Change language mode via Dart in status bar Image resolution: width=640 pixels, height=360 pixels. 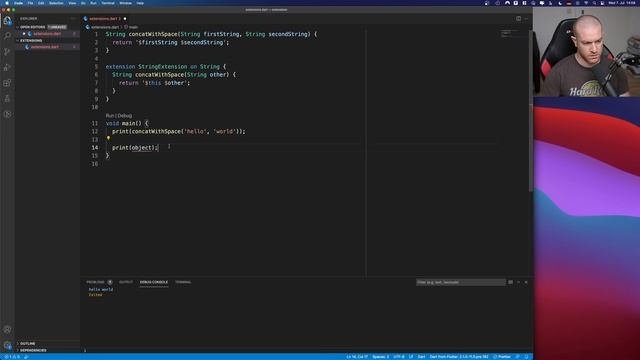[422, 357]
